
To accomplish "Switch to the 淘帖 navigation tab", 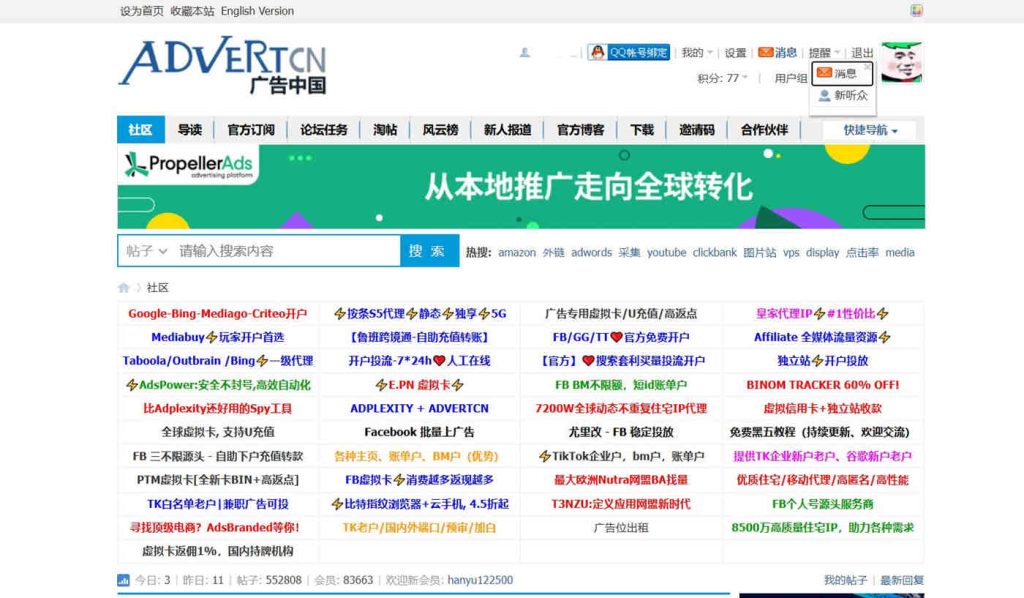I will 383,129.
